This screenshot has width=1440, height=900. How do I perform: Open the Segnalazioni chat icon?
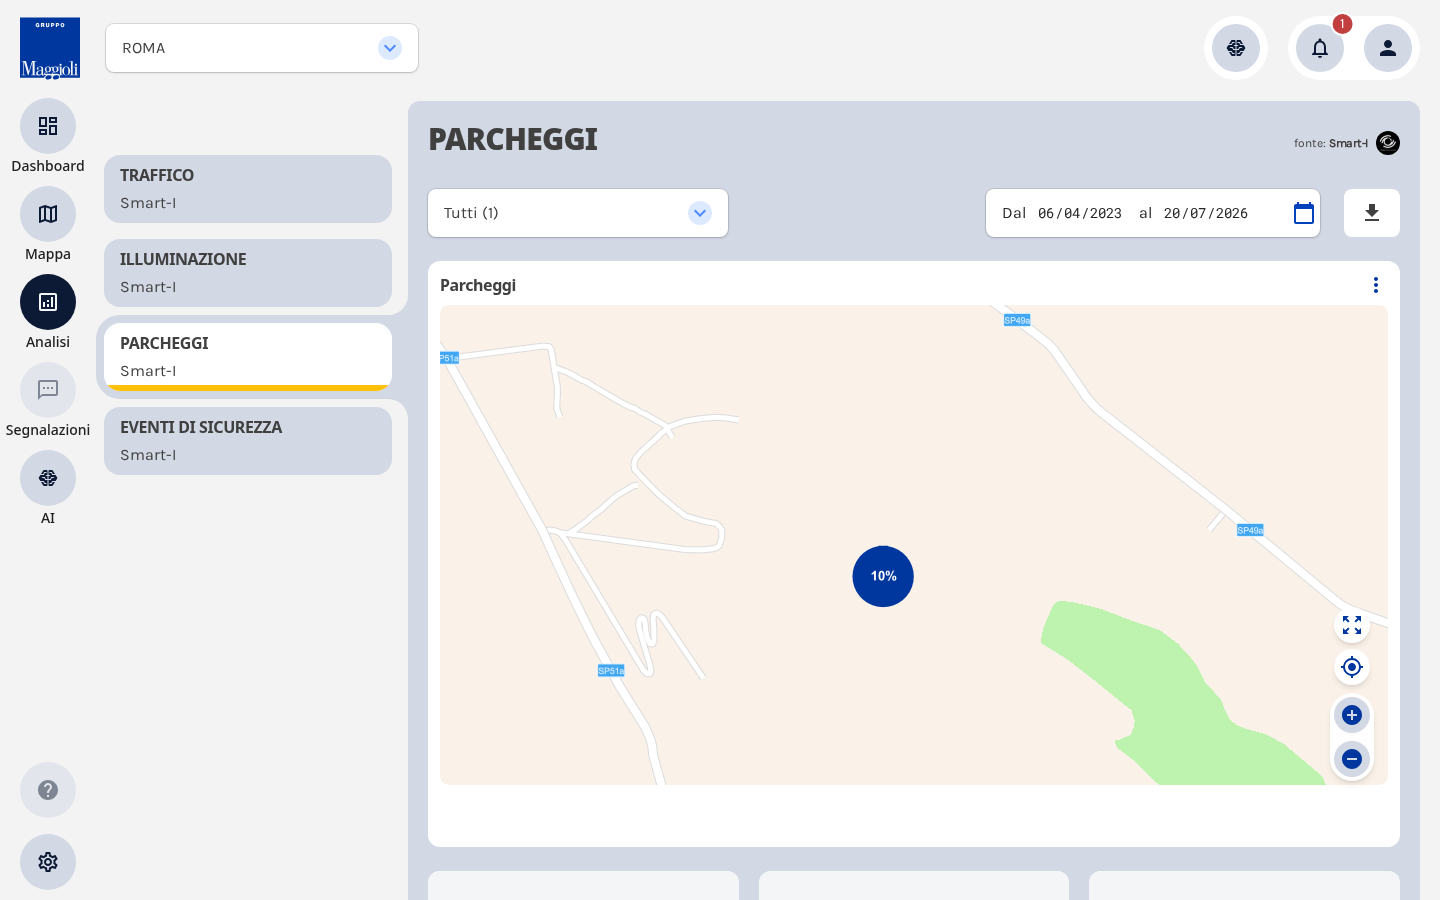click(48, 390)
